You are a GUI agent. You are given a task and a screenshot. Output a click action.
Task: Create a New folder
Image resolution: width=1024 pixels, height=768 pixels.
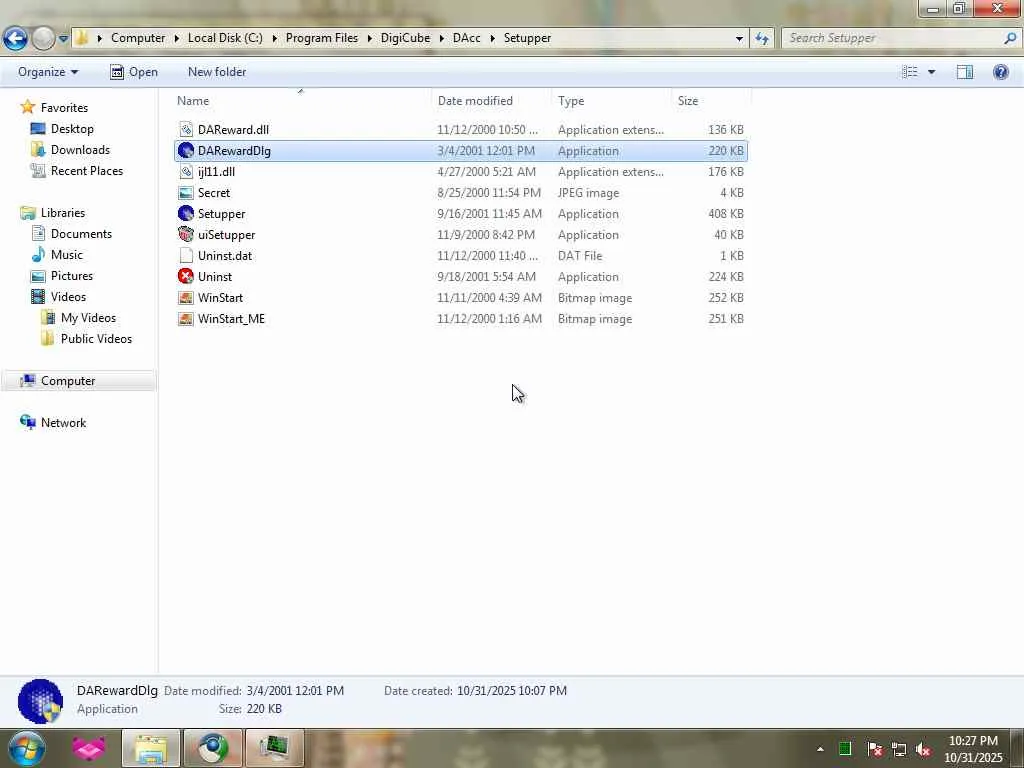217,72
